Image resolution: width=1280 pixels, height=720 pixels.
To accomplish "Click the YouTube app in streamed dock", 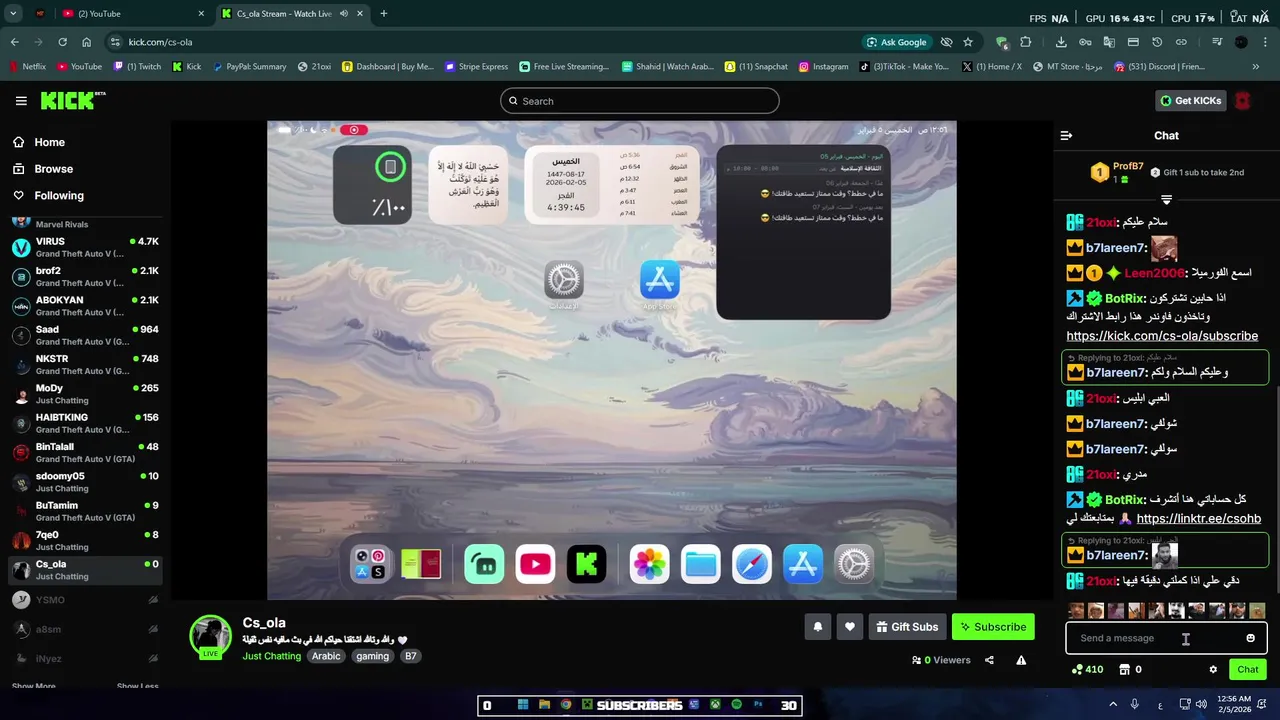I will (535, 564).
